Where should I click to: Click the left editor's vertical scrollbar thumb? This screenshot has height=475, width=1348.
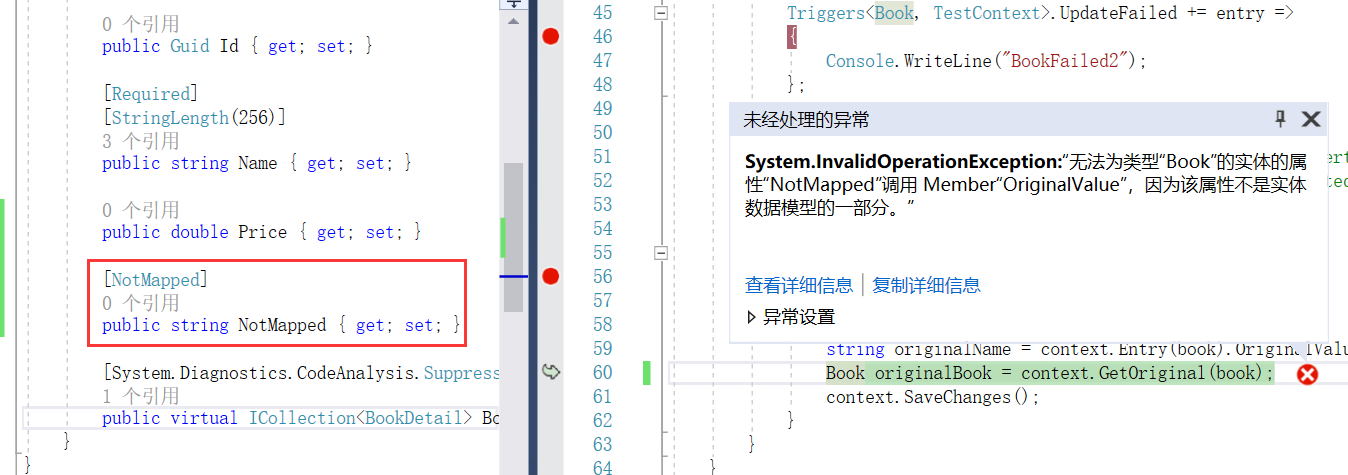pos(513,238)
